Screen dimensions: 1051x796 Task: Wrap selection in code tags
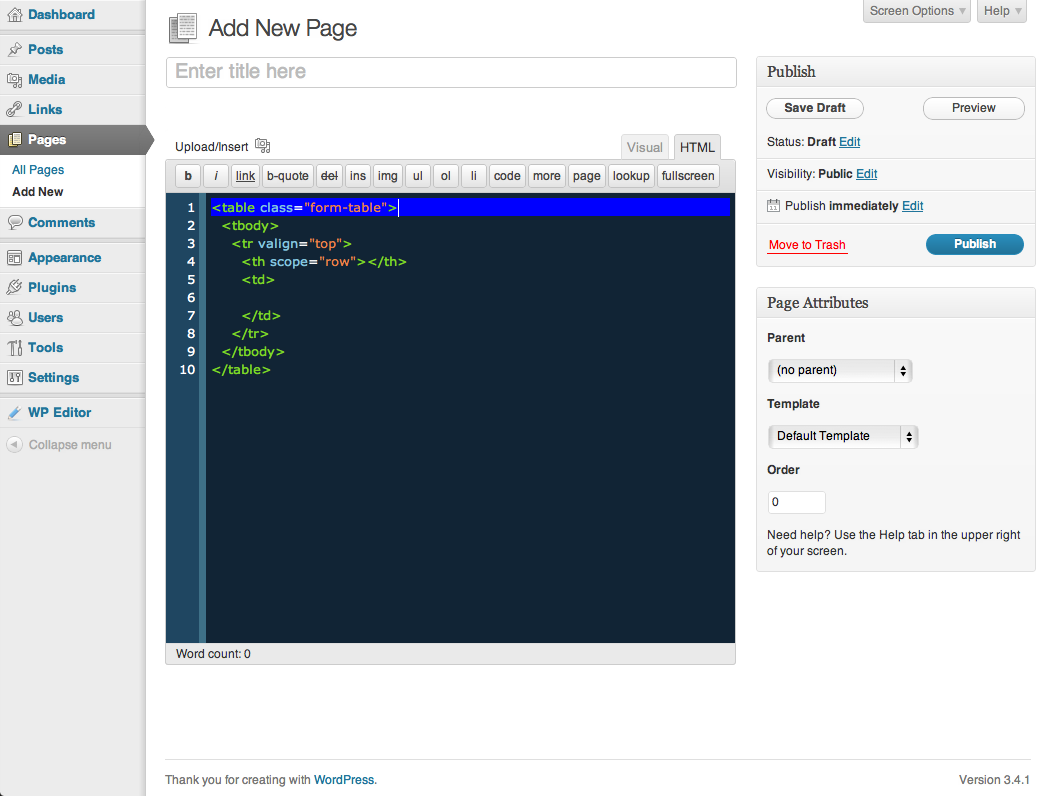[x=506, y=175]
